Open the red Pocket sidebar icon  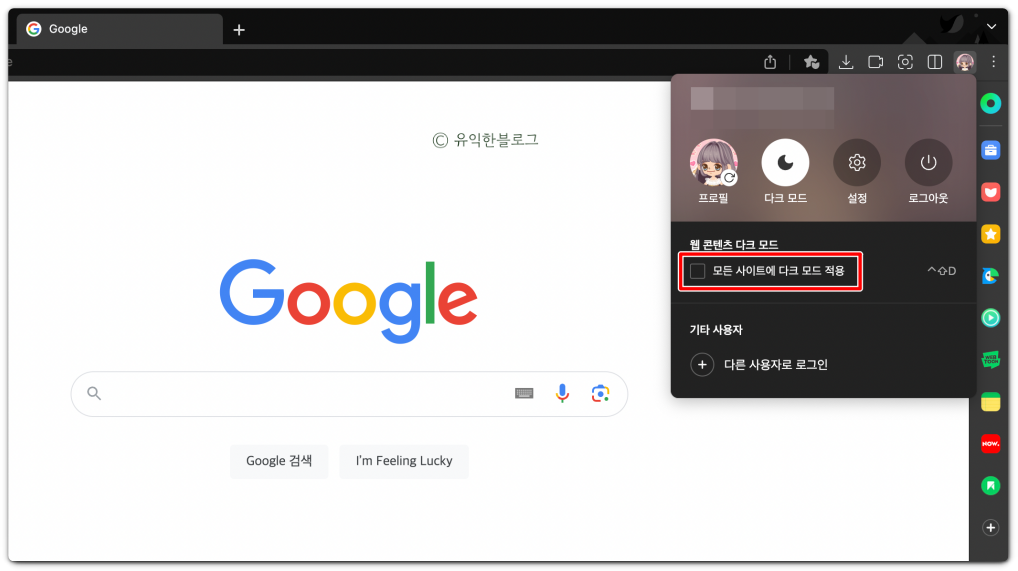991,192
